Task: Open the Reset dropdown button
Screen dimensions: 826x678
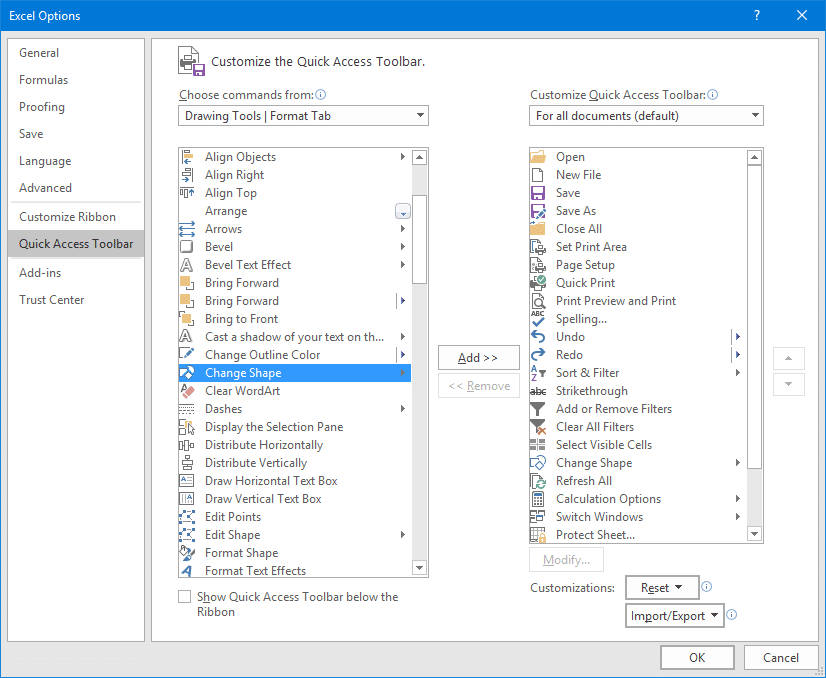Action: 661,588
